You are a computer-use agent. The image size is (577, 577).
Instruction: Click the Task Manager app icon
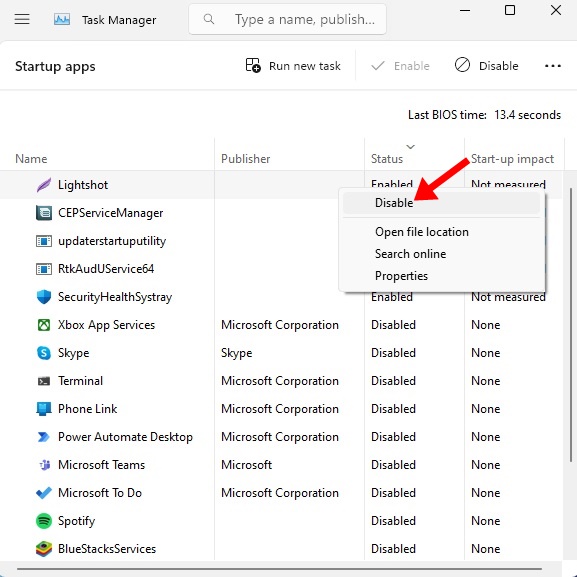(x=62, y=19)
